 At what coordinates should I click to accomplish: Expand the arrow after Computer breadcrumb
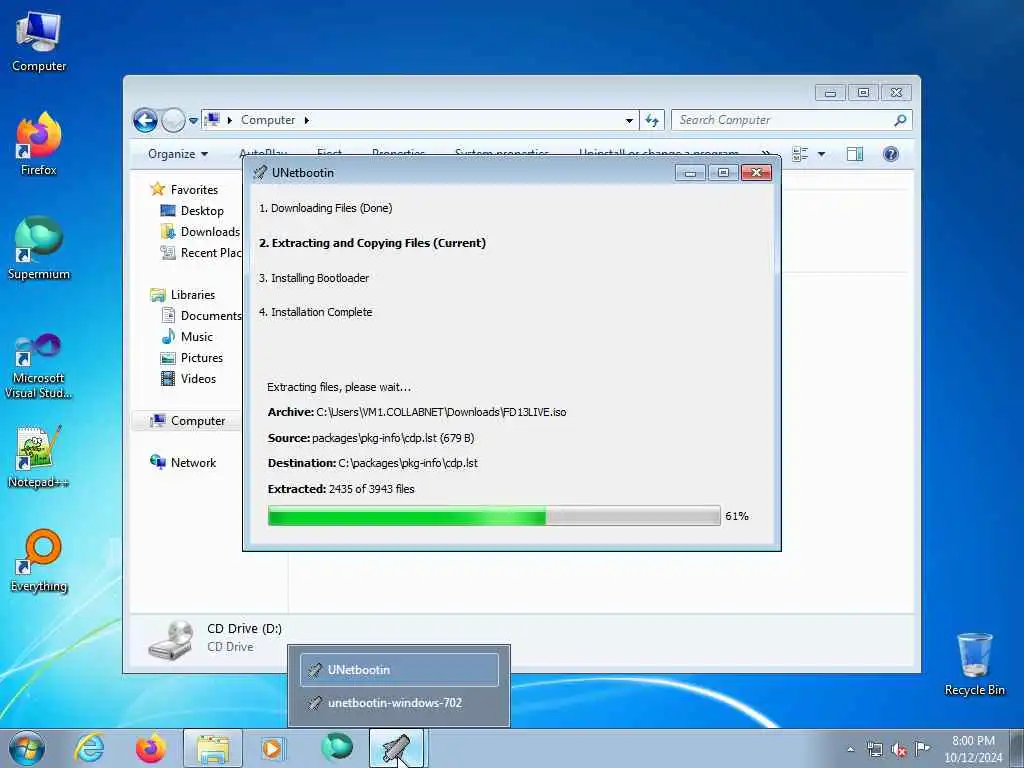click(307, 120)
